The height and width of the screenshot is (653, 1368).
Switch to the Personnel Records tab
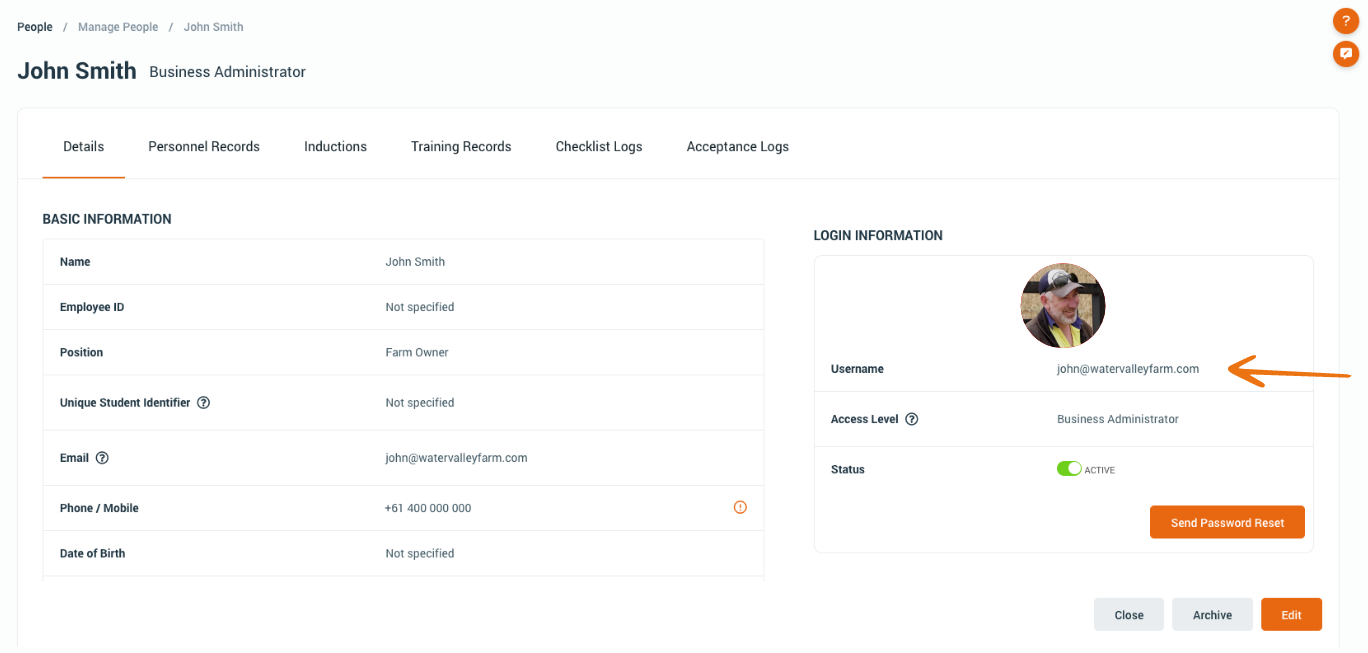[204, 147]
